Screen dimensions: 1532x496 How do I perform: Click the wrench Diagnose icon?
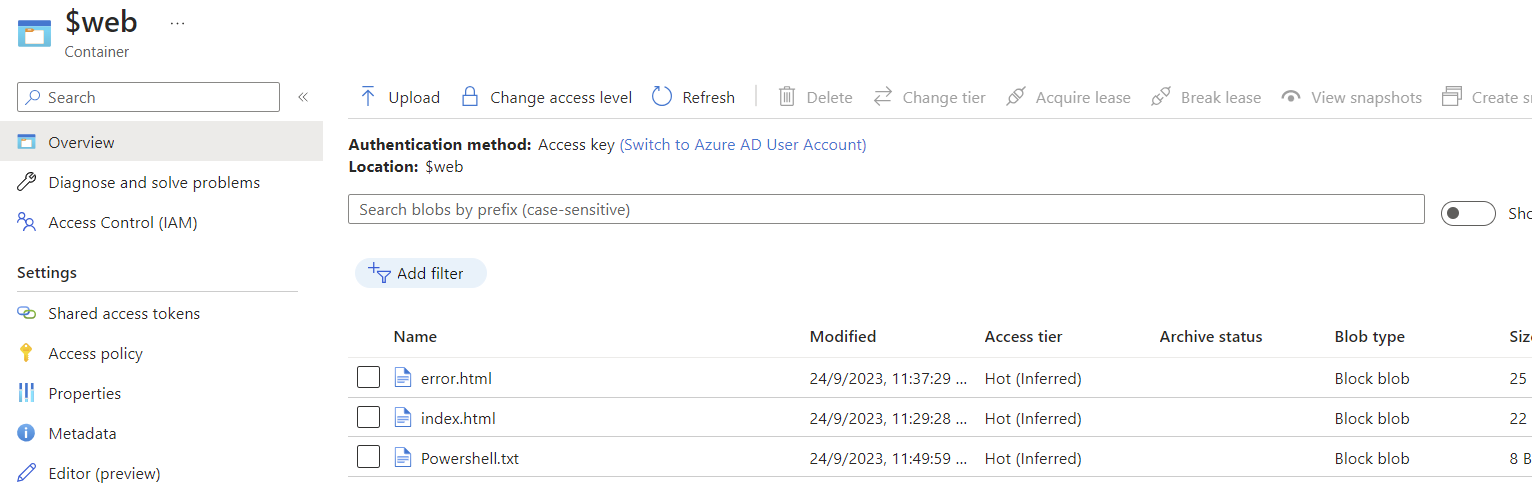27,182
